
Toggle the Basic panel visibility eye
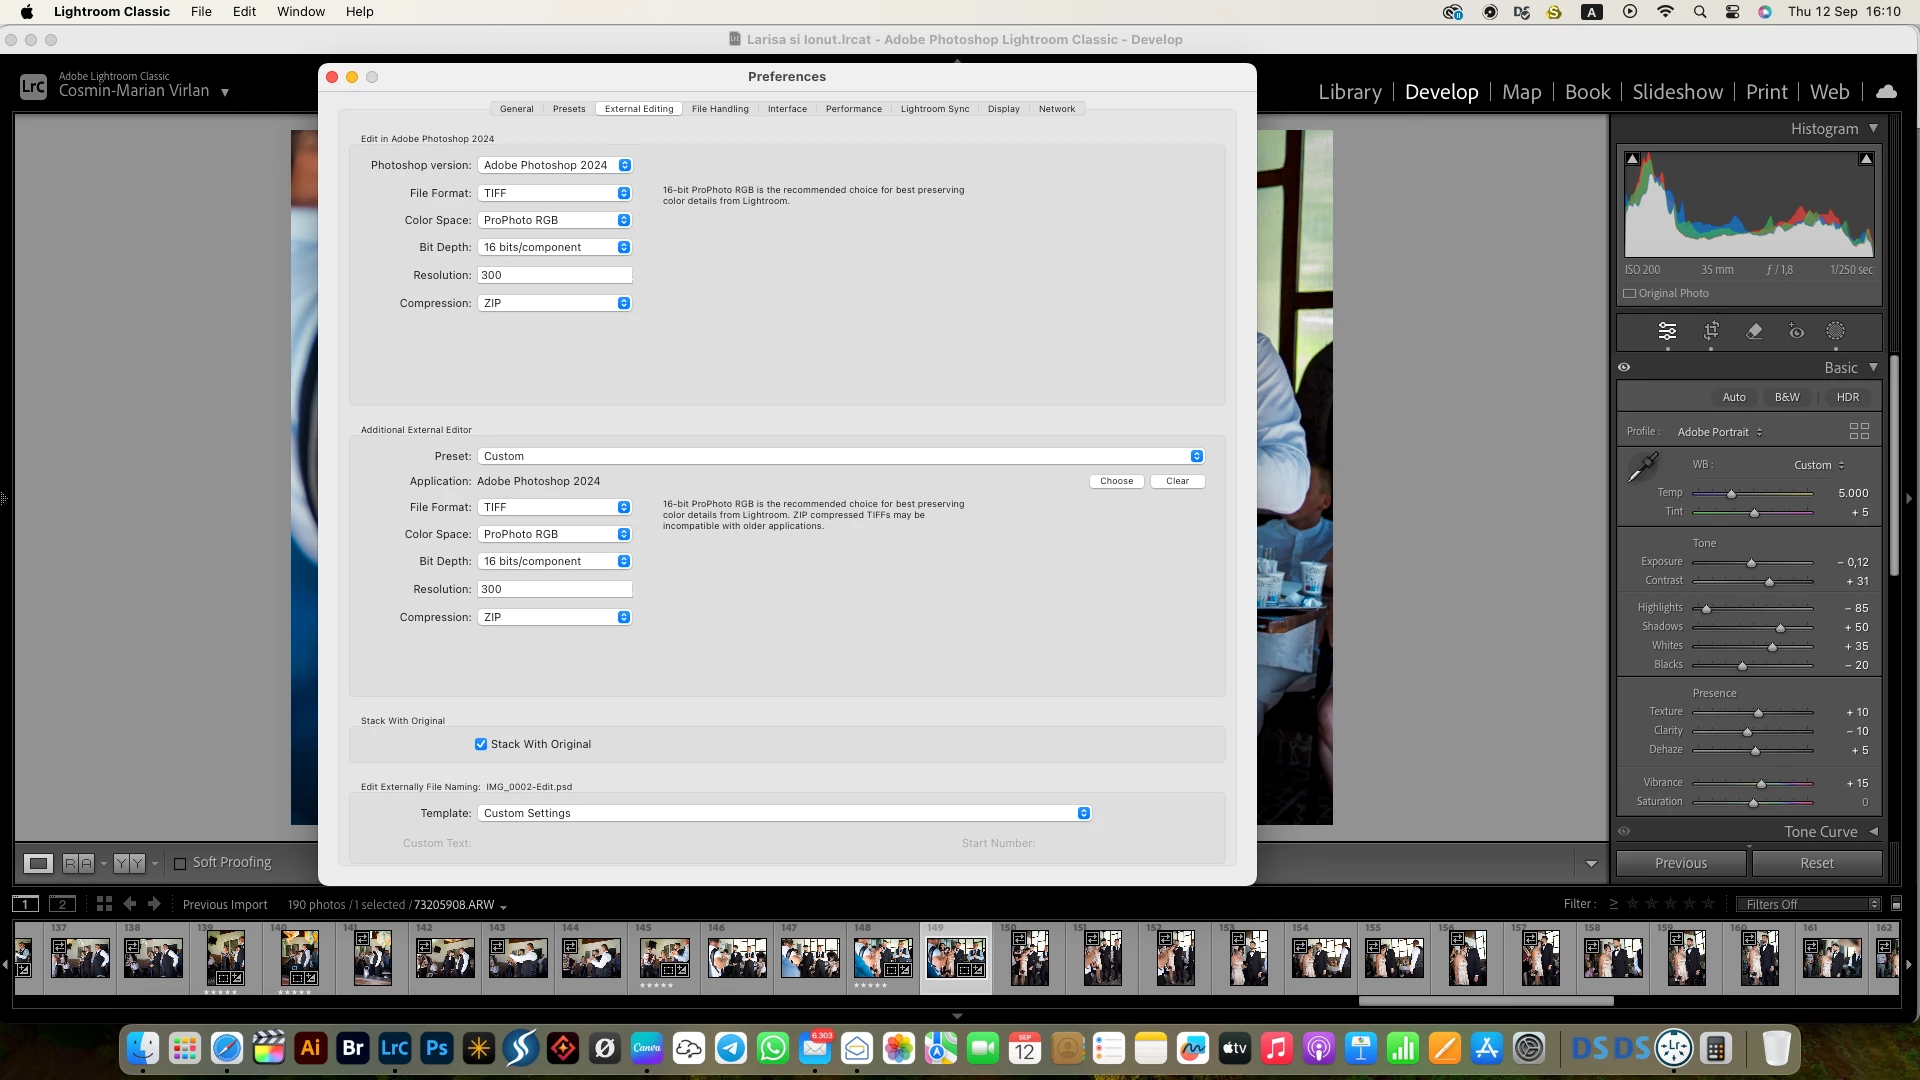(1624, 367)
